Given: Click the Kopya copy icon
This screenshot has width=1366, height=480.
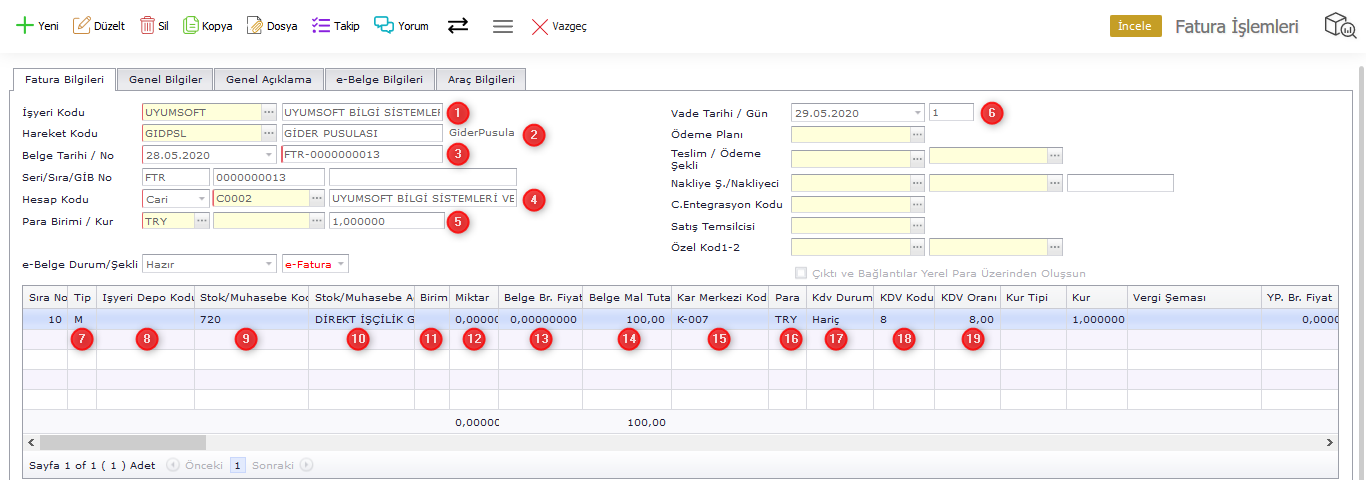Looking at the screenshot, I should [x=190, y=26].
